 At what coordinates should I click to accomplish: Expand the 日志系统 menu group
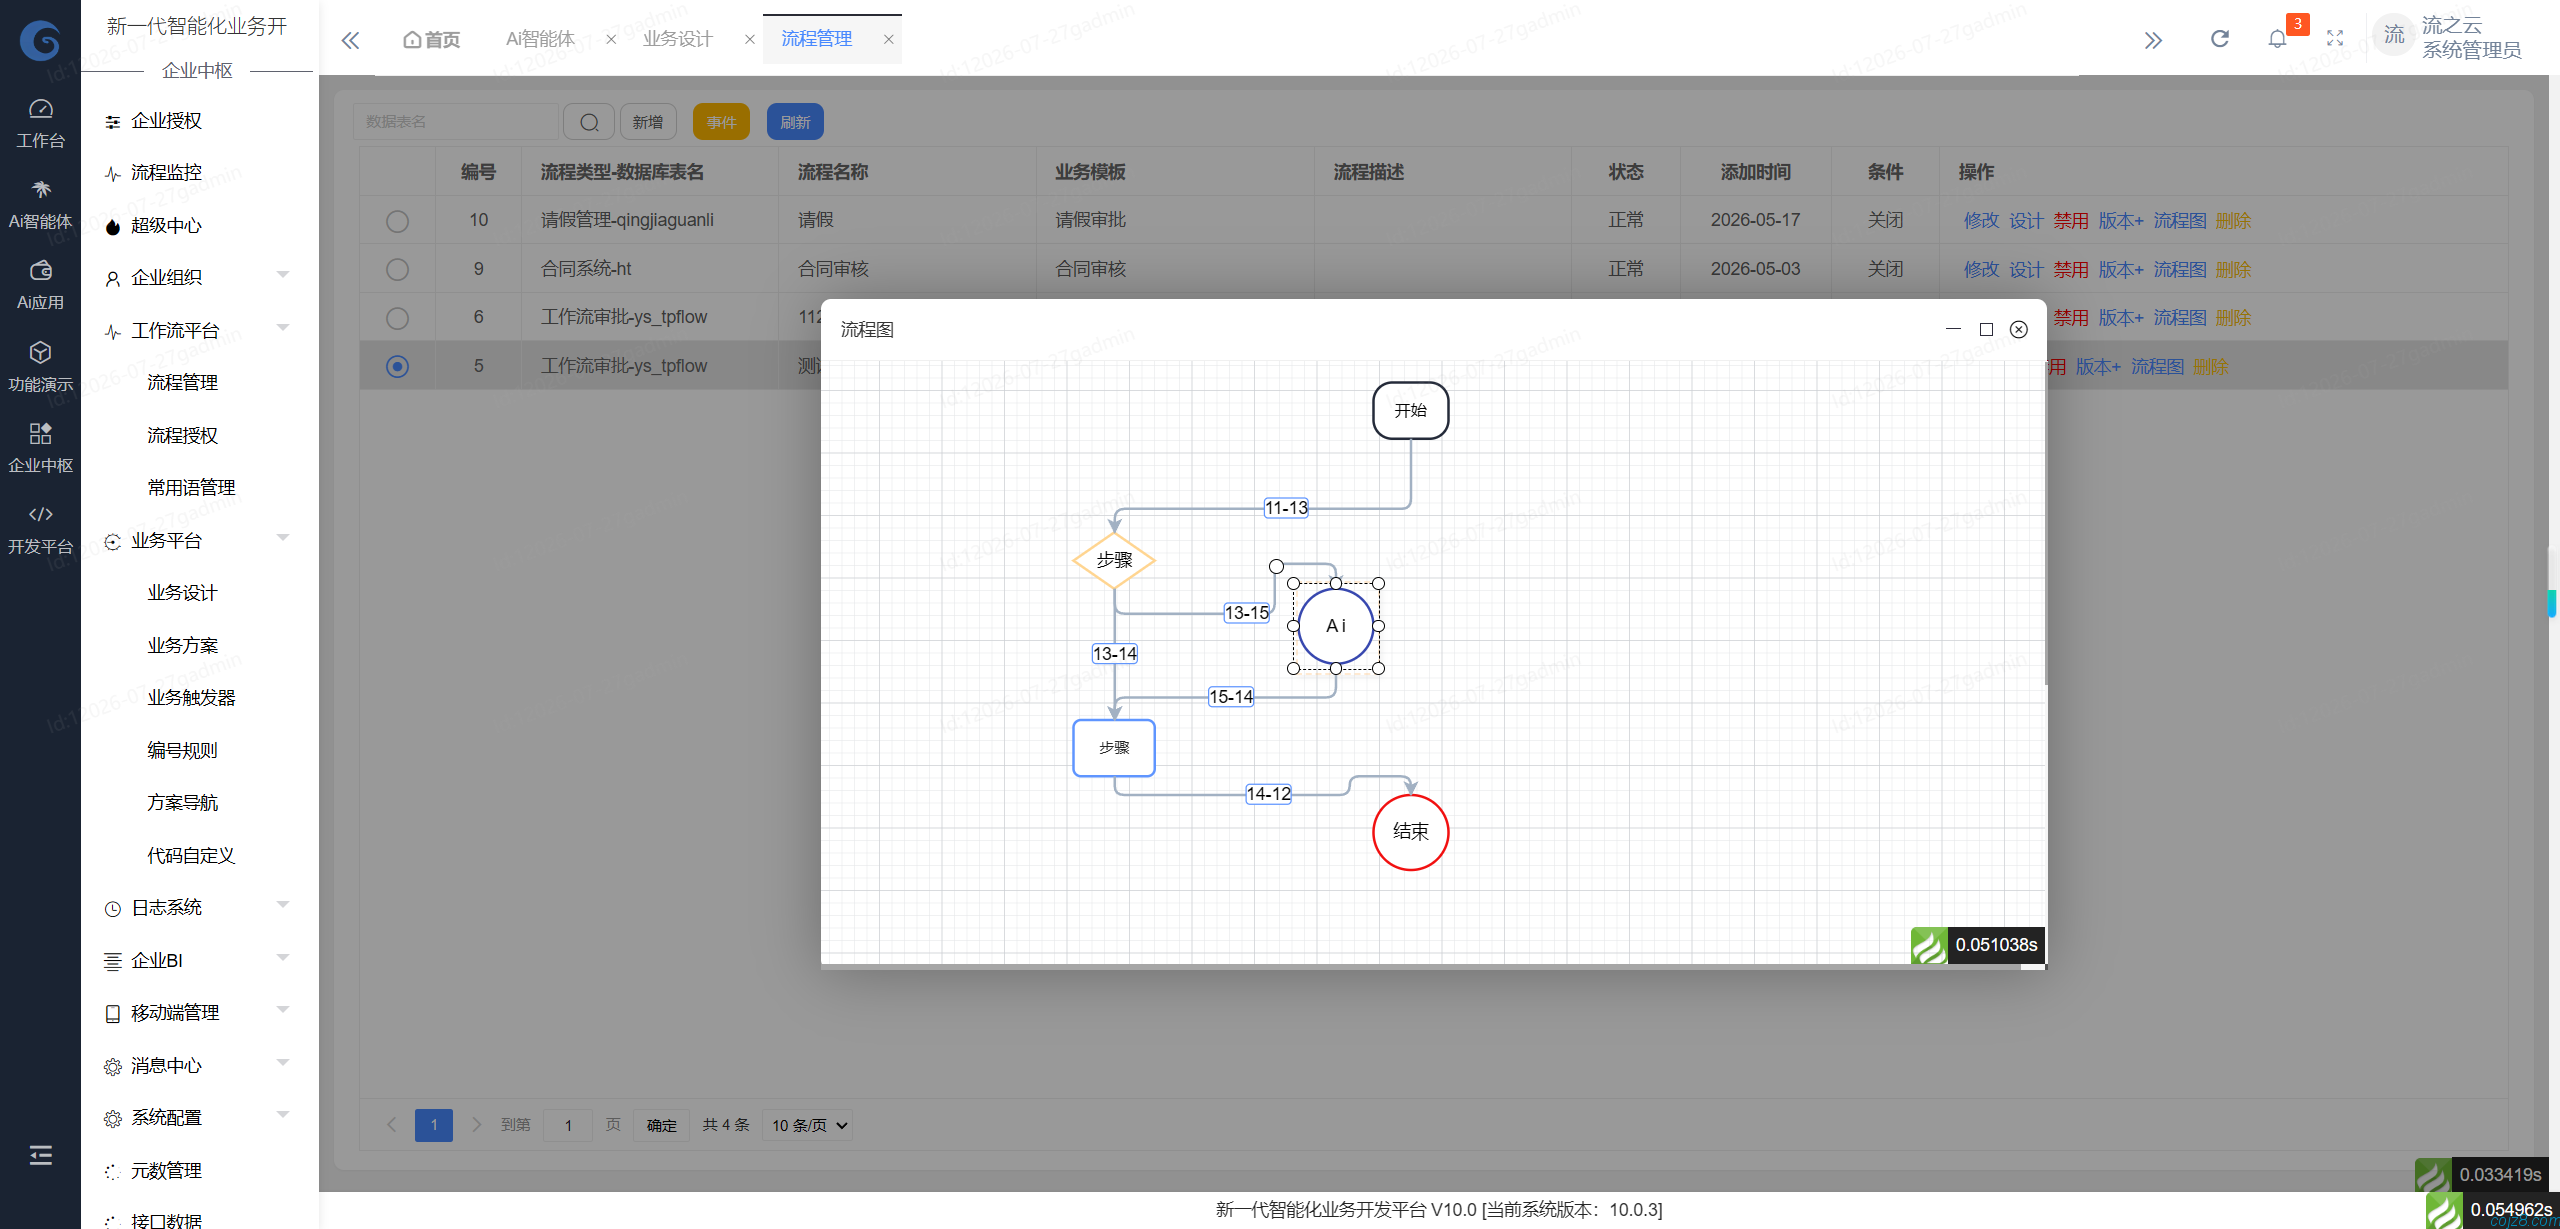tap(198, 907)
